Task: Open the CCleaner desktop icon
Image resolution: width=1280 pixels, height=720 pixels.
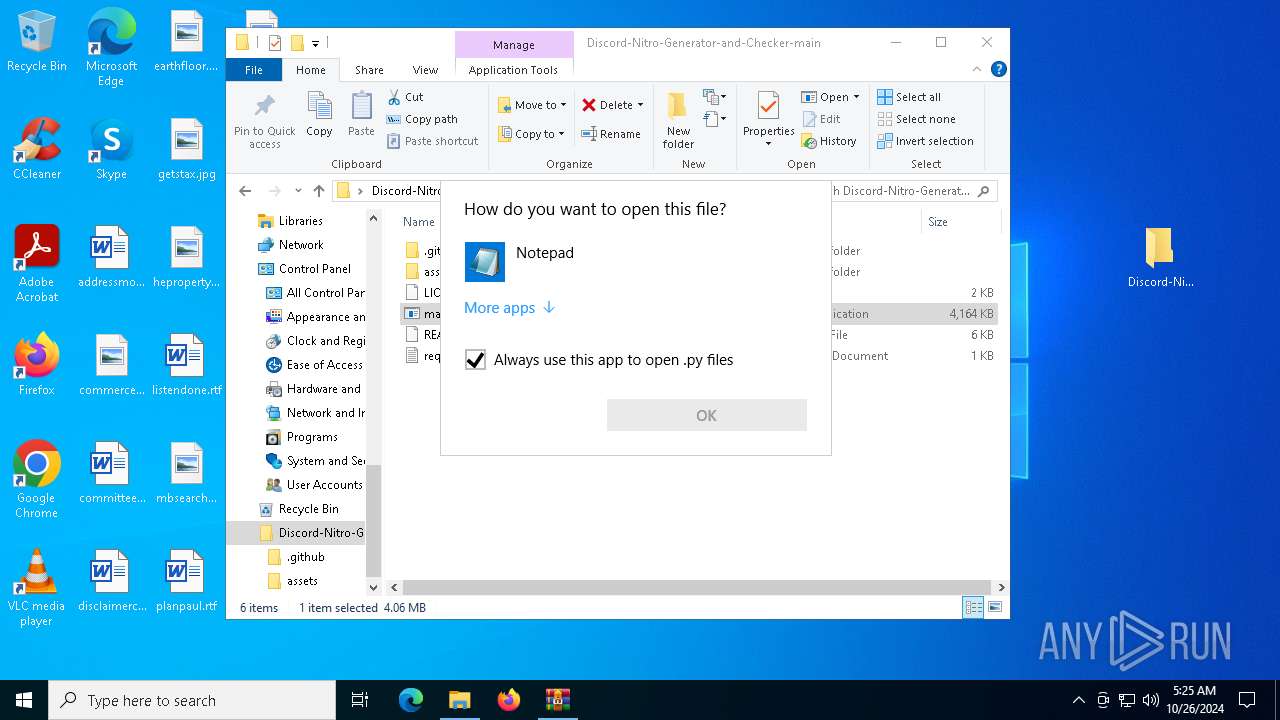Action: (37, 149)
